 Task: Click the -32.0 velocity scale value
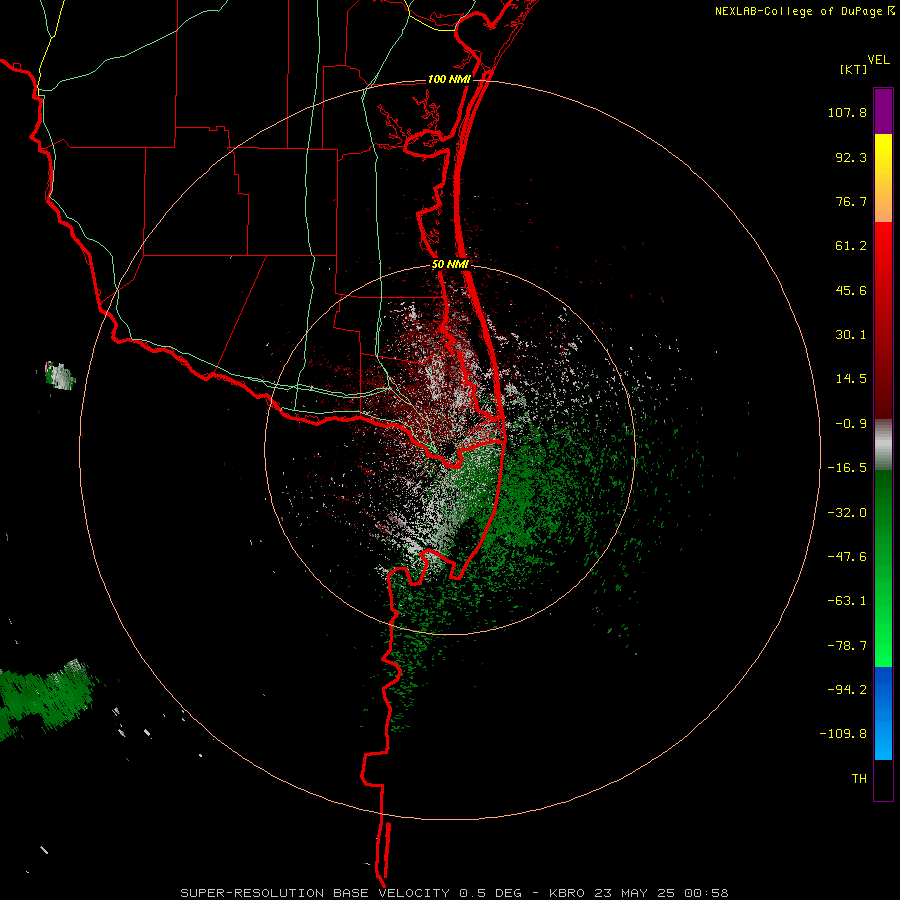tap(847, 513)
